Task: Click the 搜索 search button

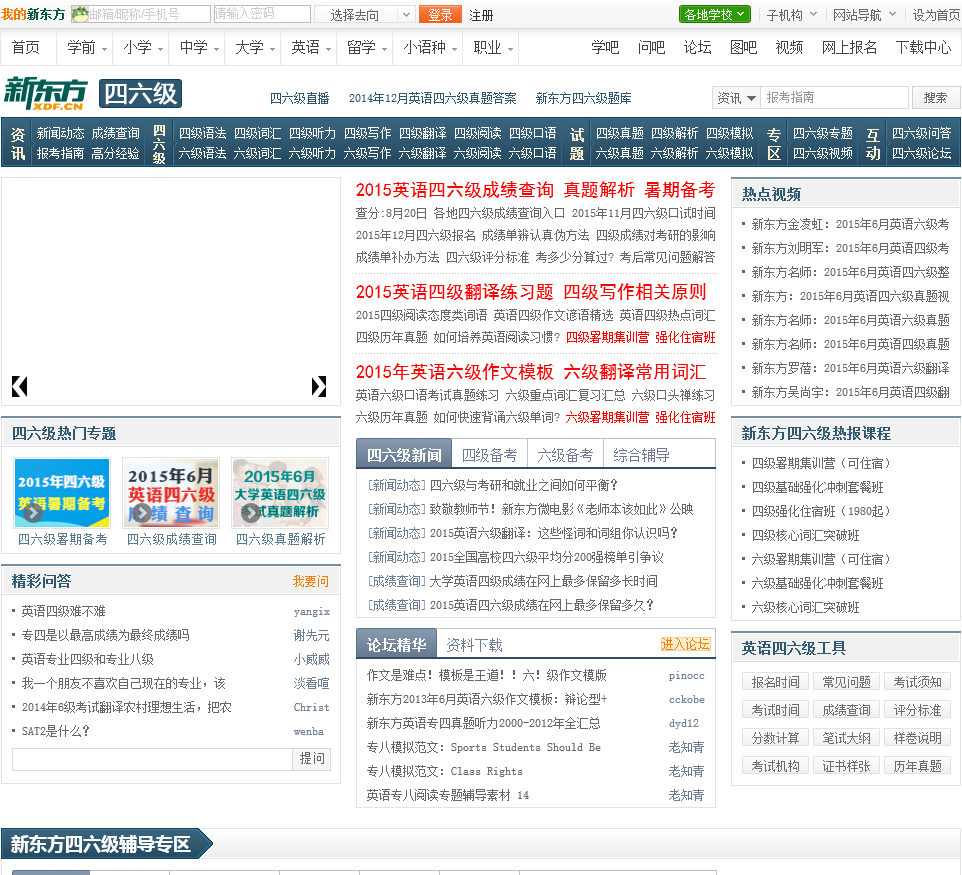Action: (x=935, y=98)
